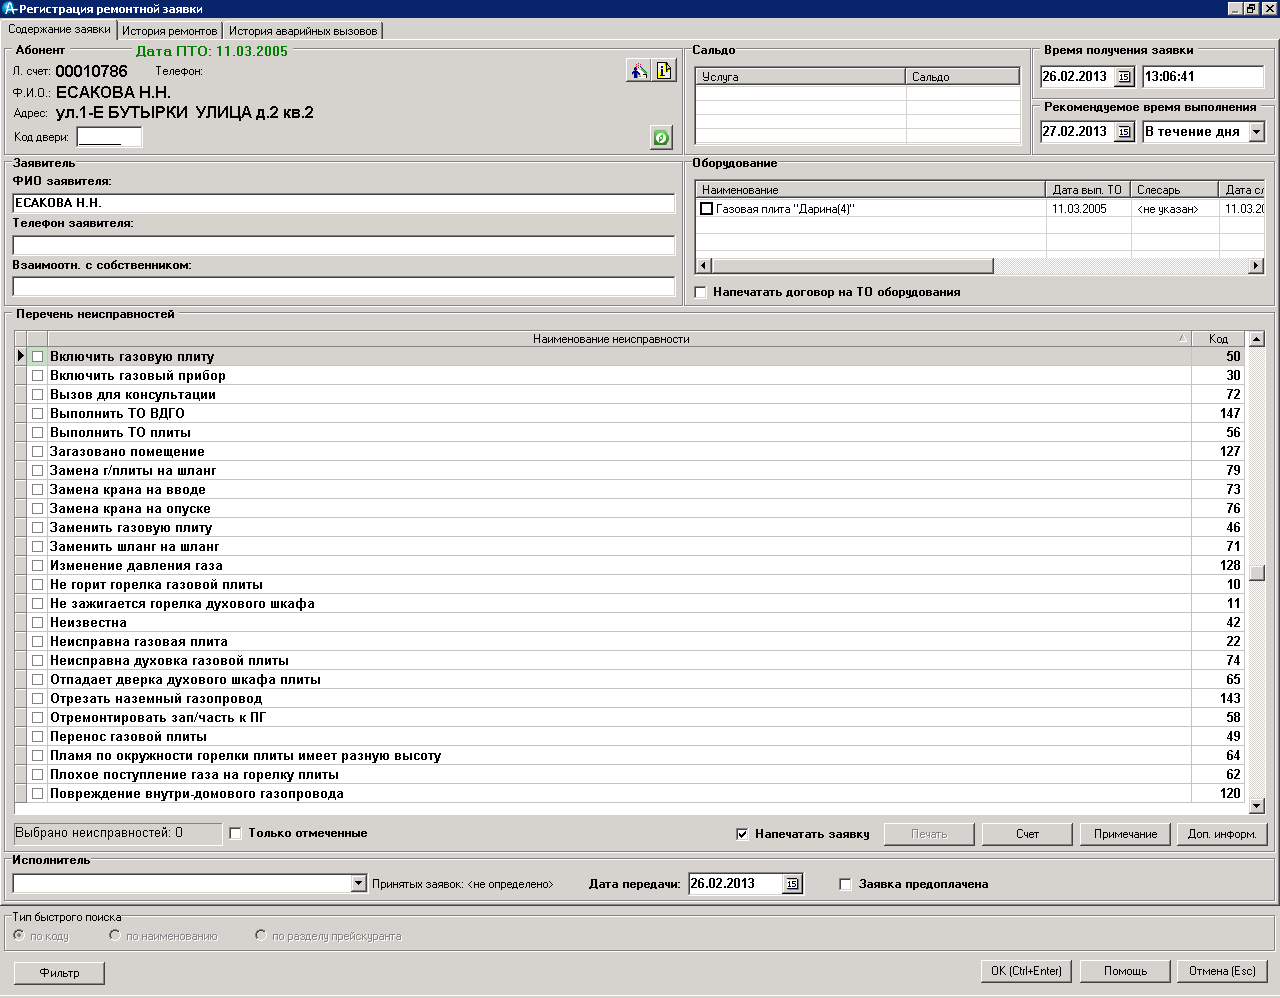Click scroll up arrow of faults list

click(1257, 339)
